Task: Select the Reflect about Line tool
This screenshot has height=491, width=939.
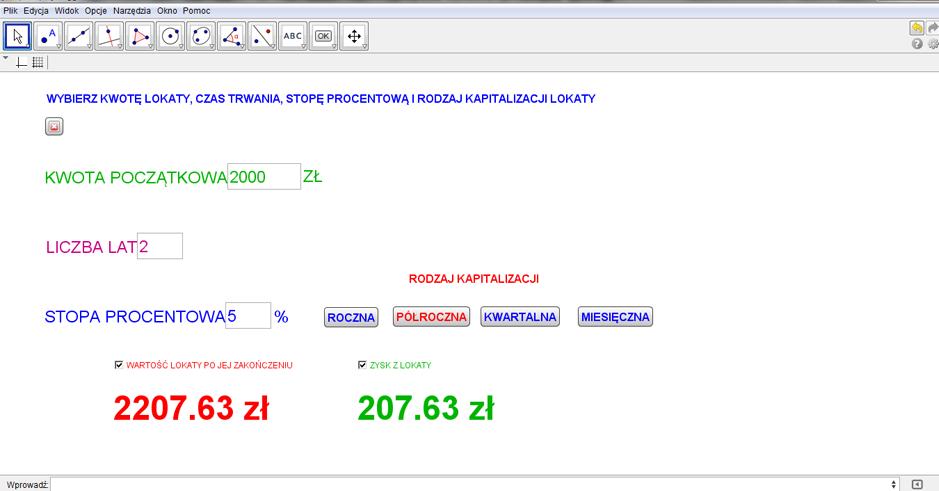Action: click(262, 36)
